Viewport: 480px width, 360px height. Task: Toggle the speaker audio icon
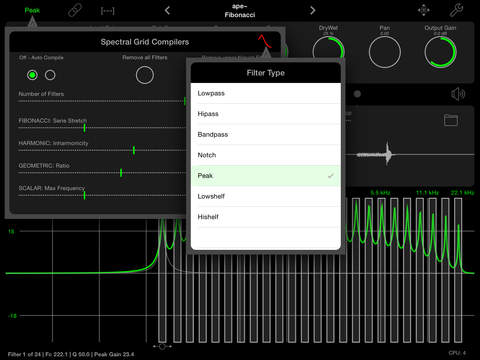tap(458, 94)
